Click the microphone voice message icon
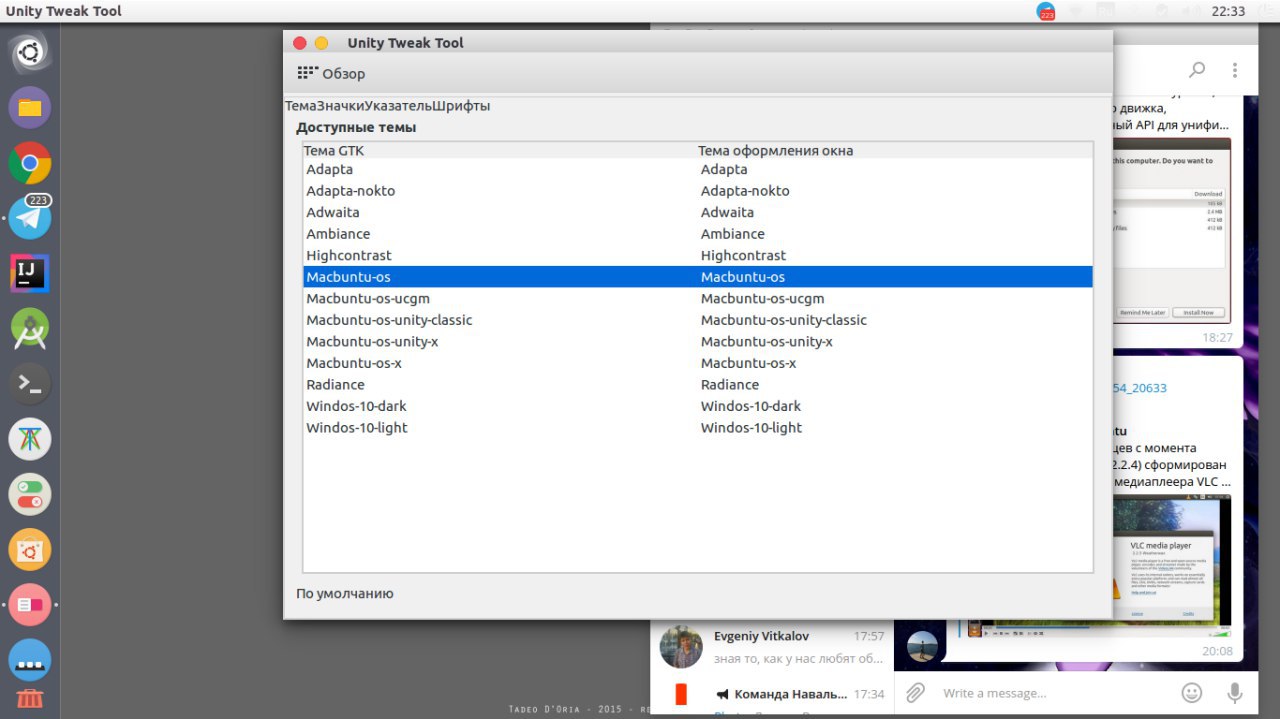The width and height of the screenshot is (1280, 719). coord(1235,692)
